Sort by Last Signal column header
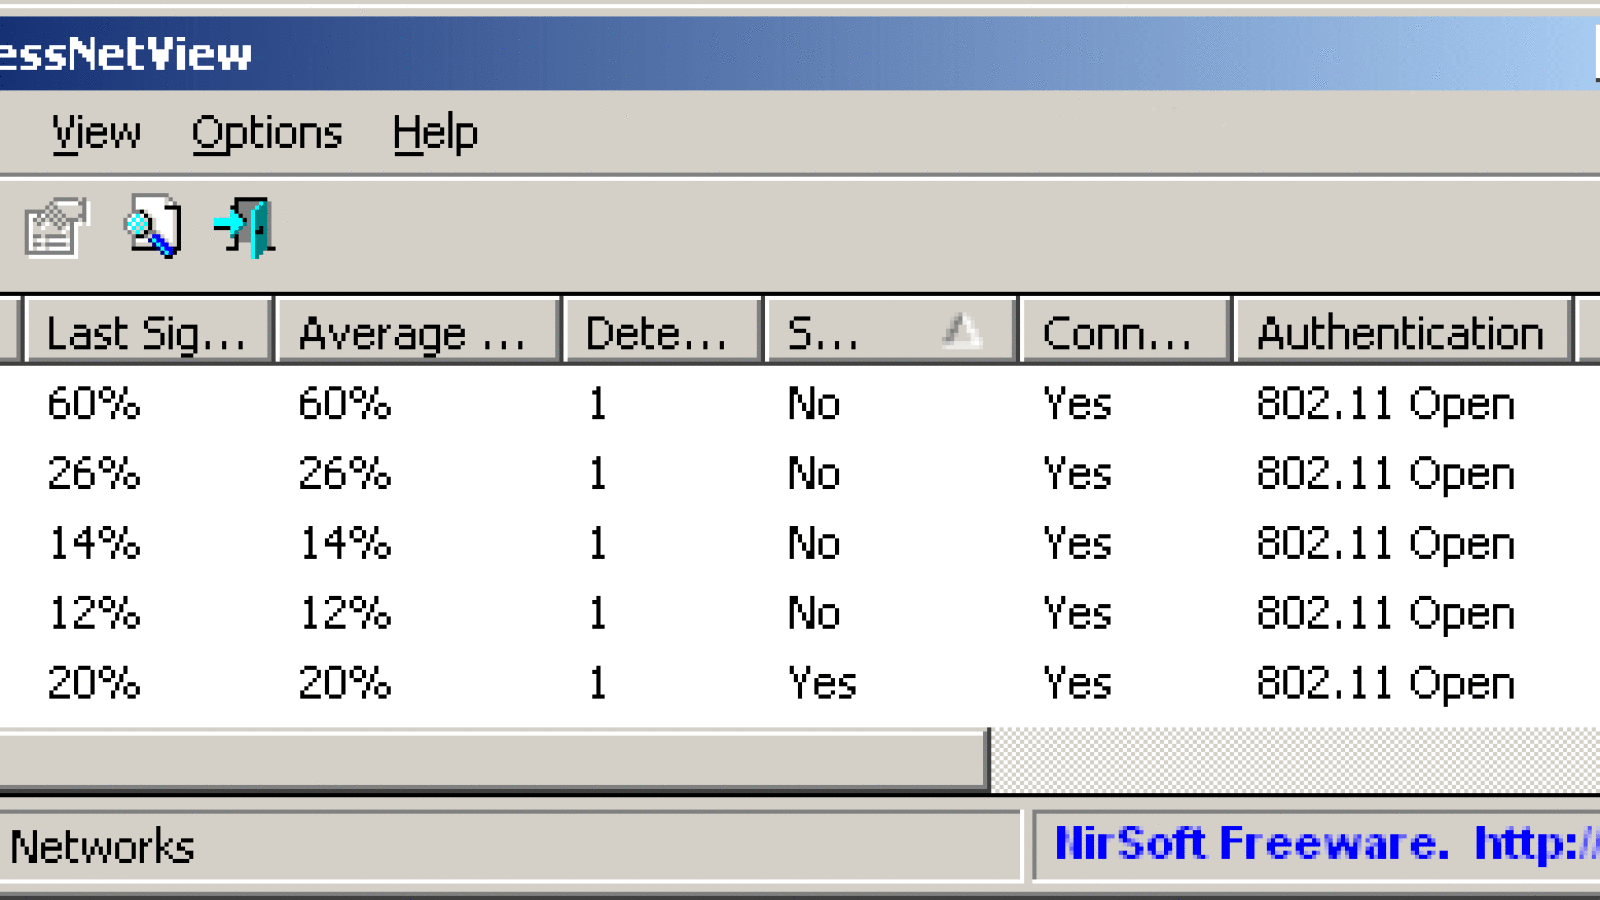The height and width of the screenshot is (900, 1600). click(x=147, y=332)
